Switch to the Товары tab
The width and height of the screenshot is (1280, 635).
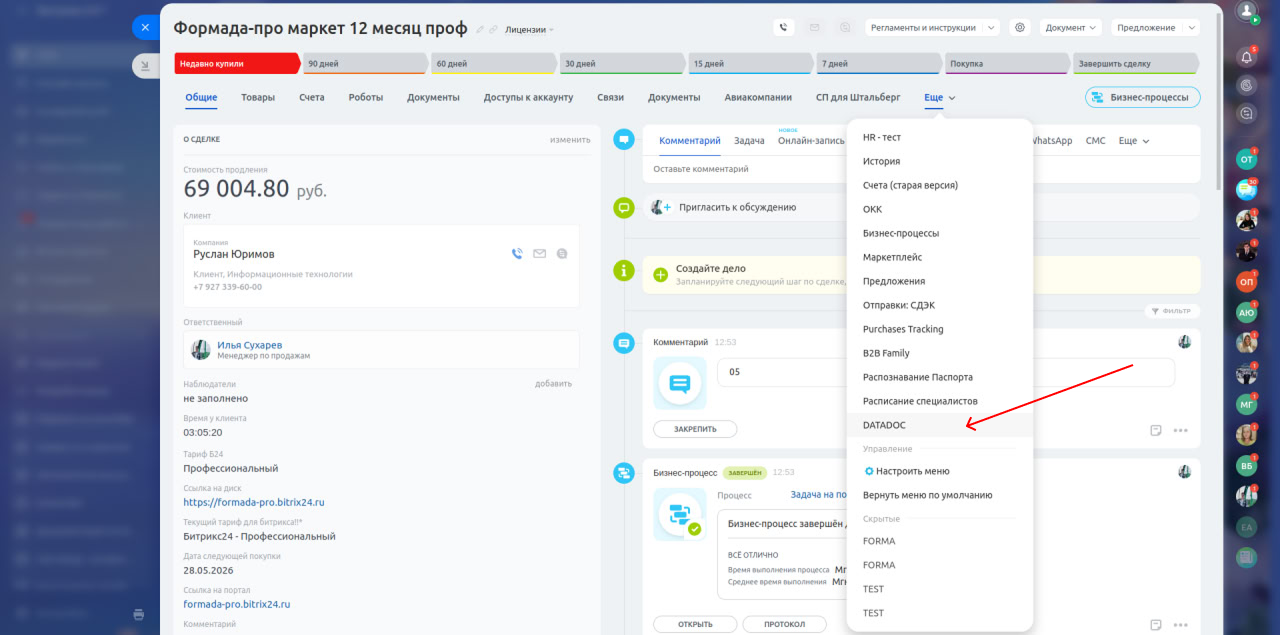point(258,98)
